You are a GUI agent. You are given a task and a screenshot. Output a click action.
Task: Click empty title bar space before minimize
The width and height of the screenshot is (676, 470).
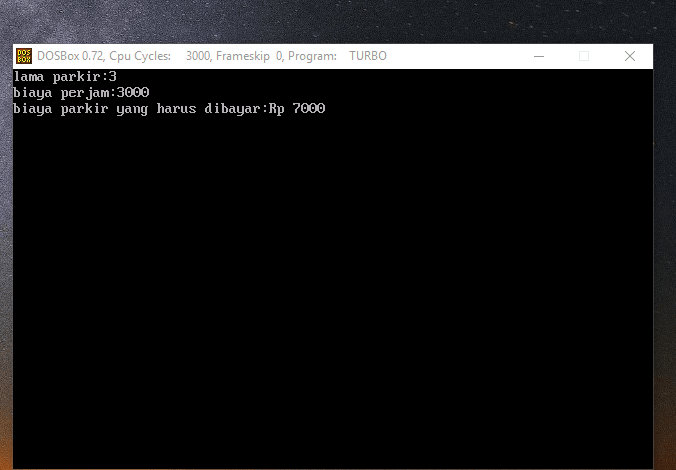(x=450, y=56)
